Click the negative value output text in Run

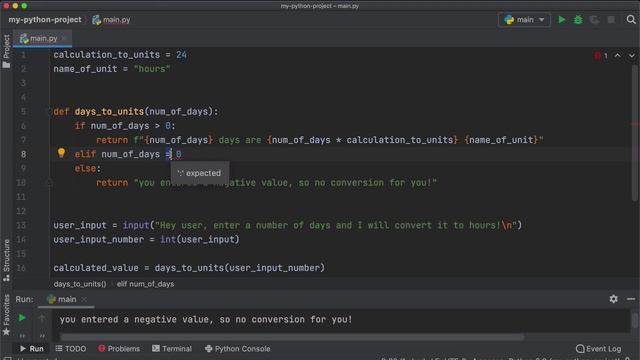tap(206, 320)
